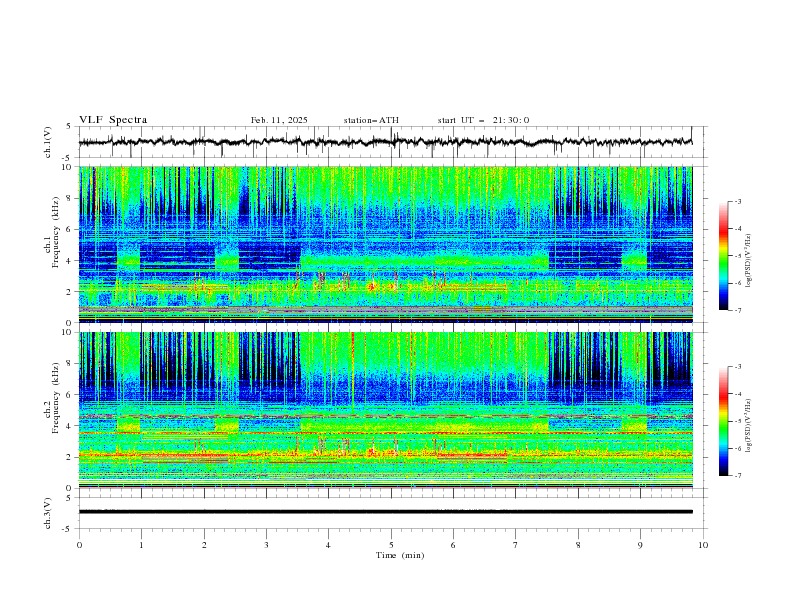
Task: Click inside the ch.1 spectrogram panel
Action: pyautogui.click(x=385, y=244)
